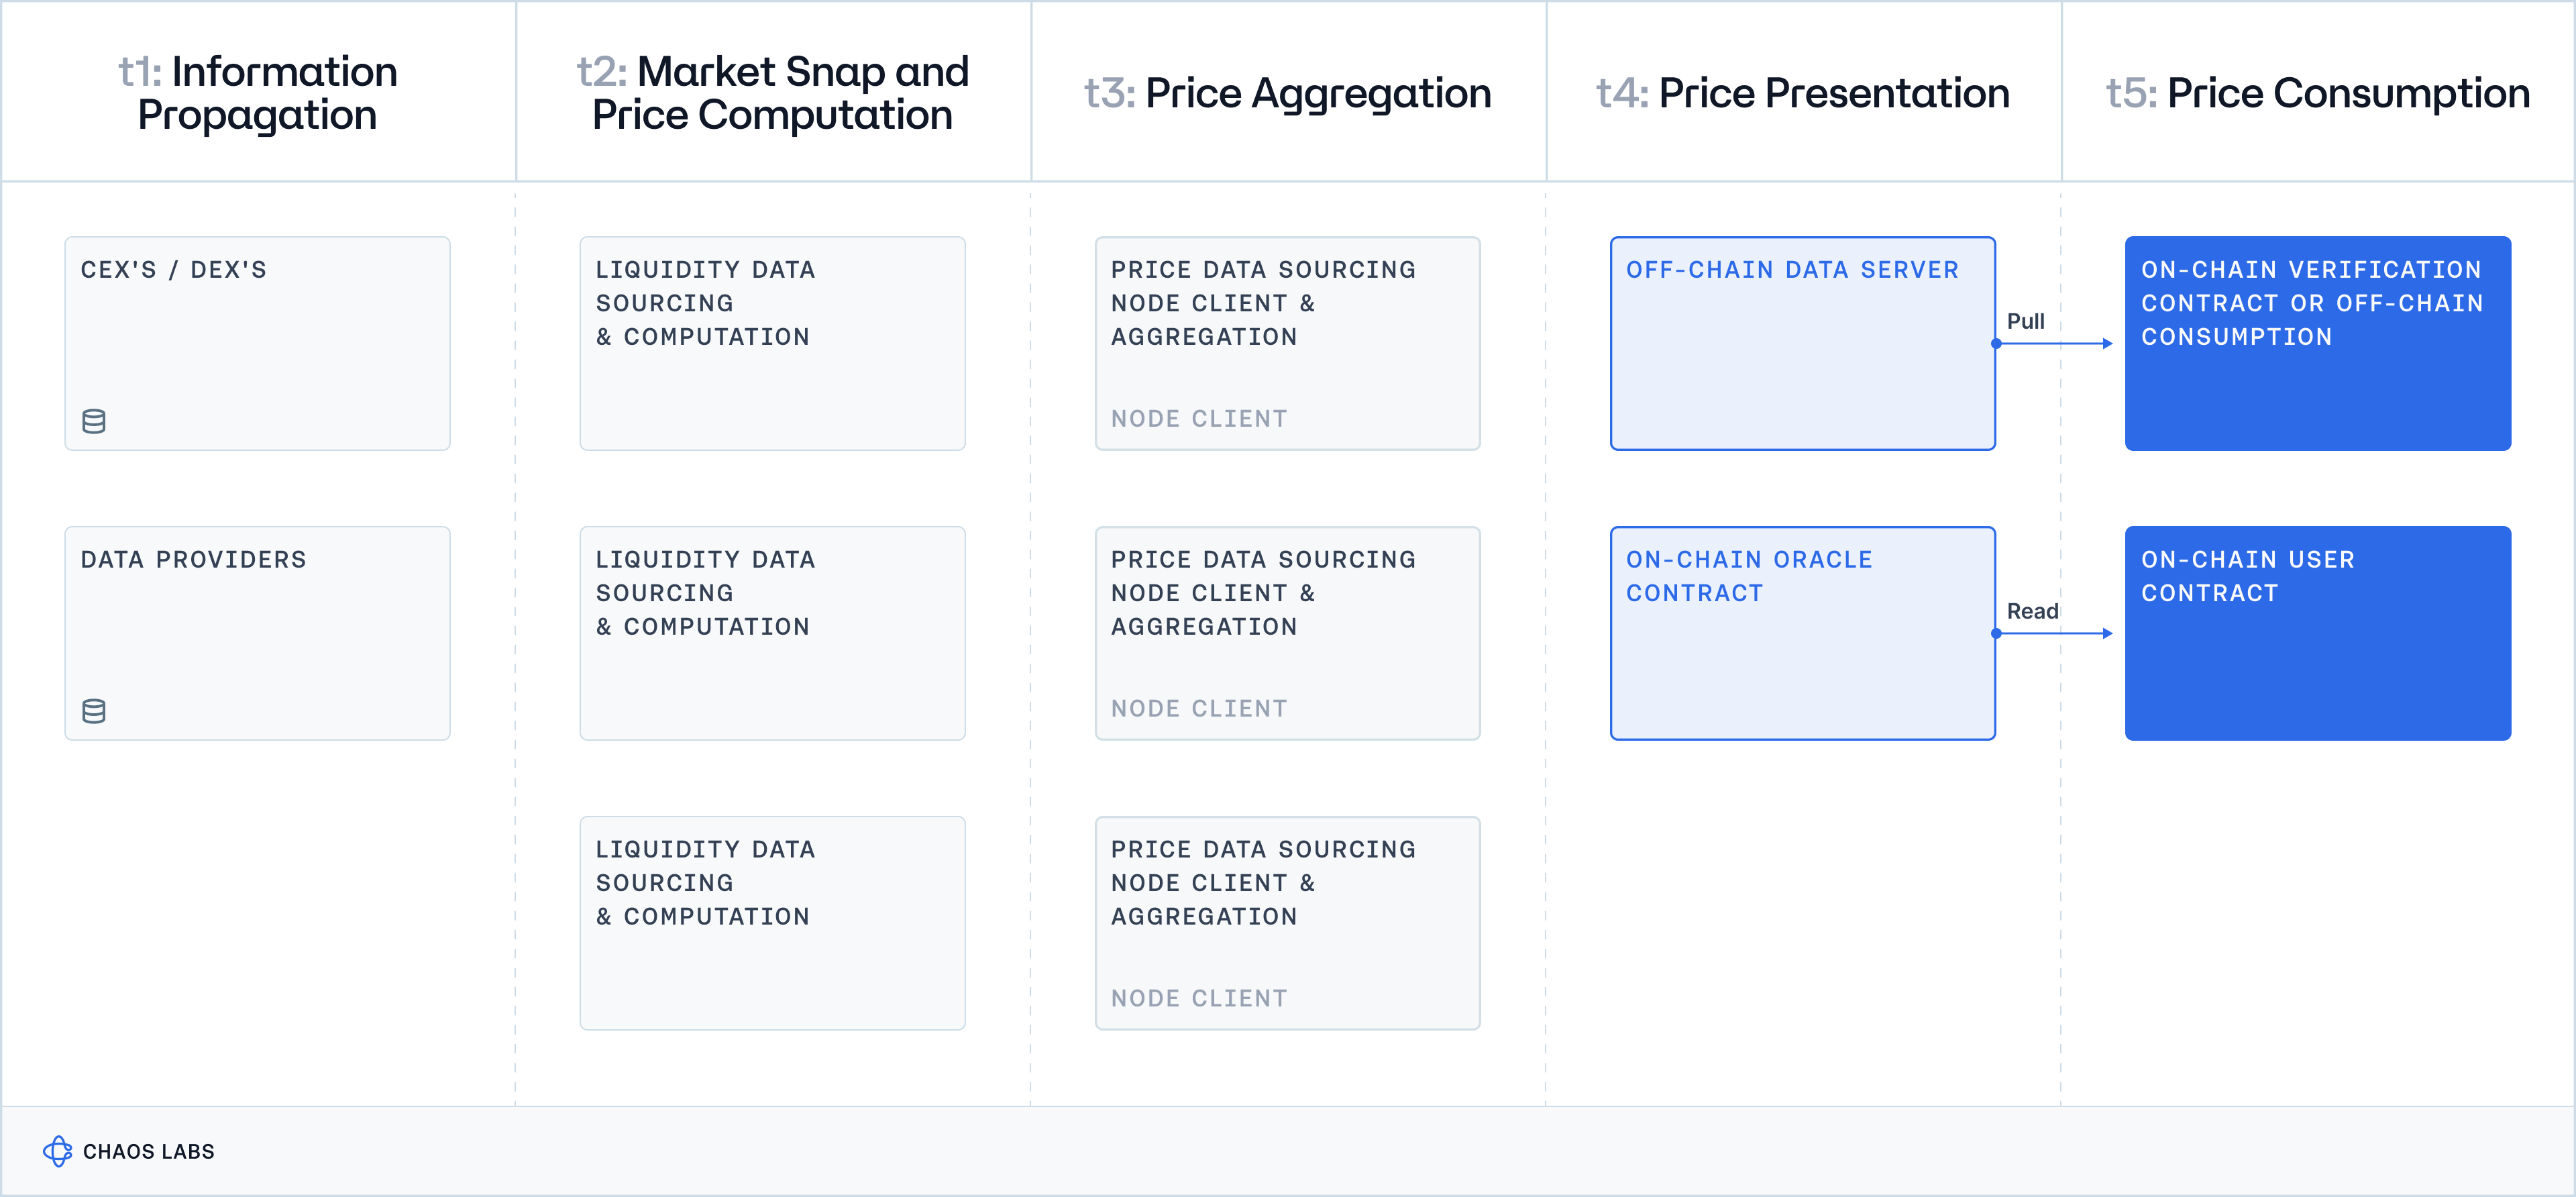Click the database icon in the Data Providers box
The image size is (2576, 1197).
click(94, 711)
